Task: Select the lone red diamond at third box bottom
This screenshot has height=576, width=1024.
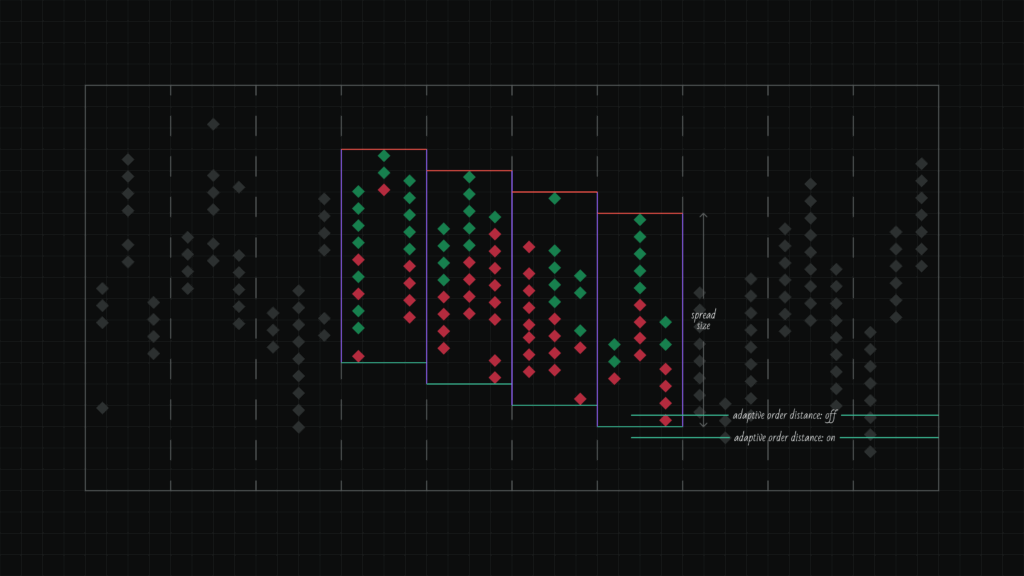Action: pos(580,398)
